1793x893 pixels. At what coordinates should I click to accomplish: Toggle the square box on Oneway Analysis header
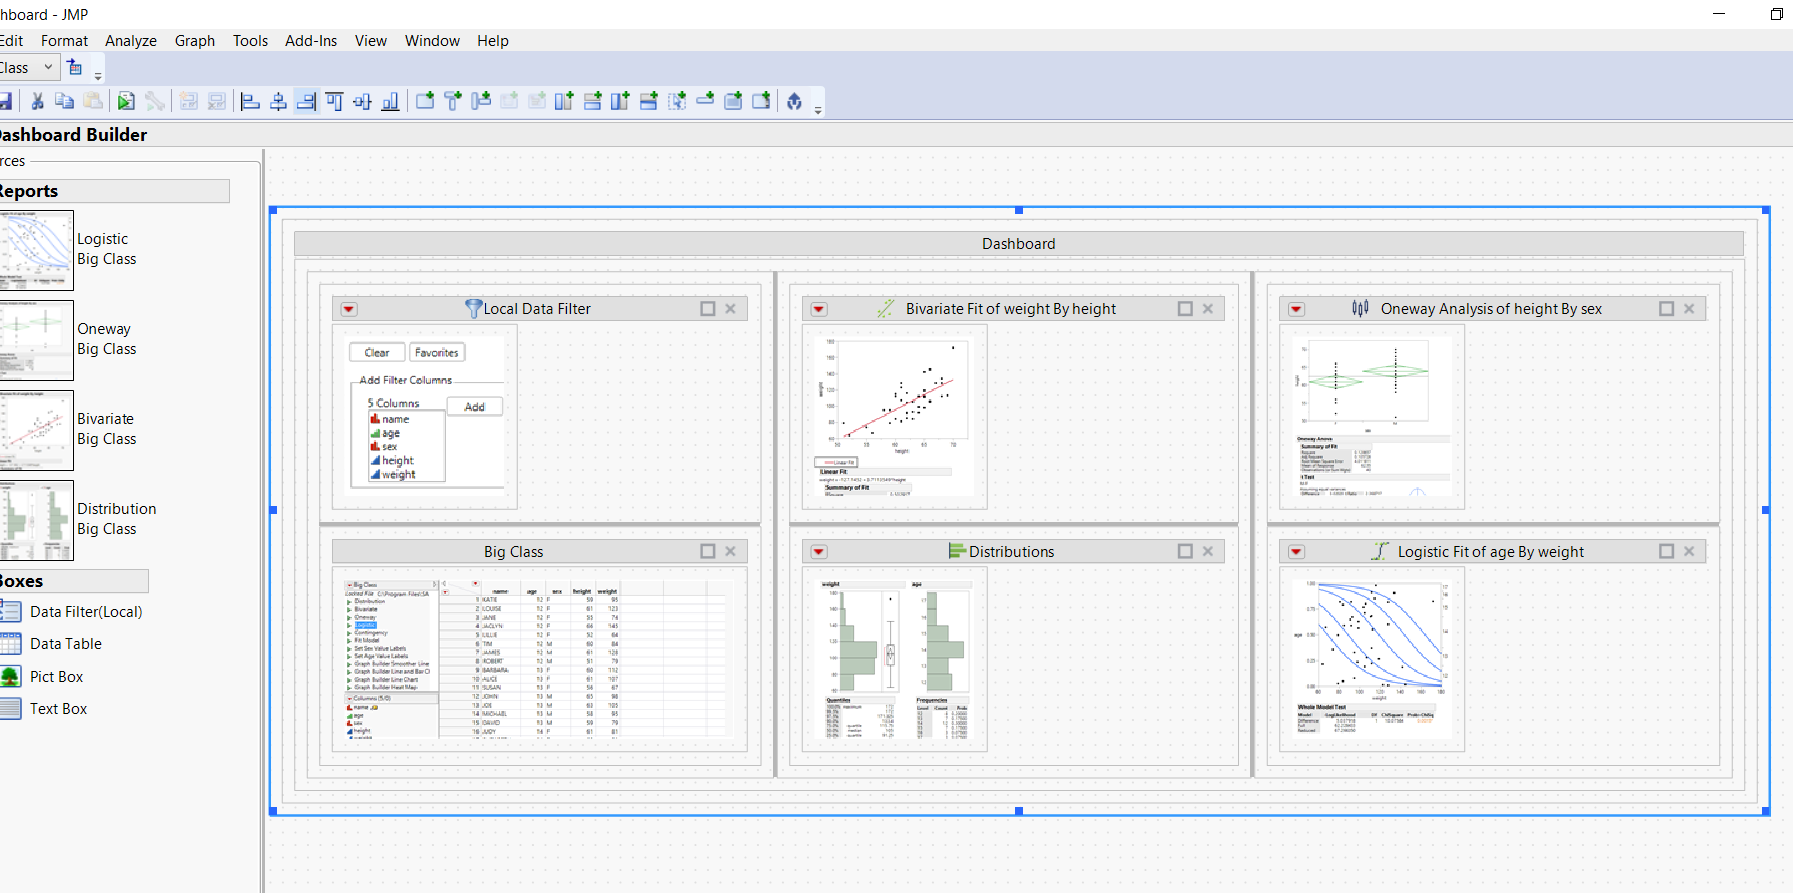1666,309
